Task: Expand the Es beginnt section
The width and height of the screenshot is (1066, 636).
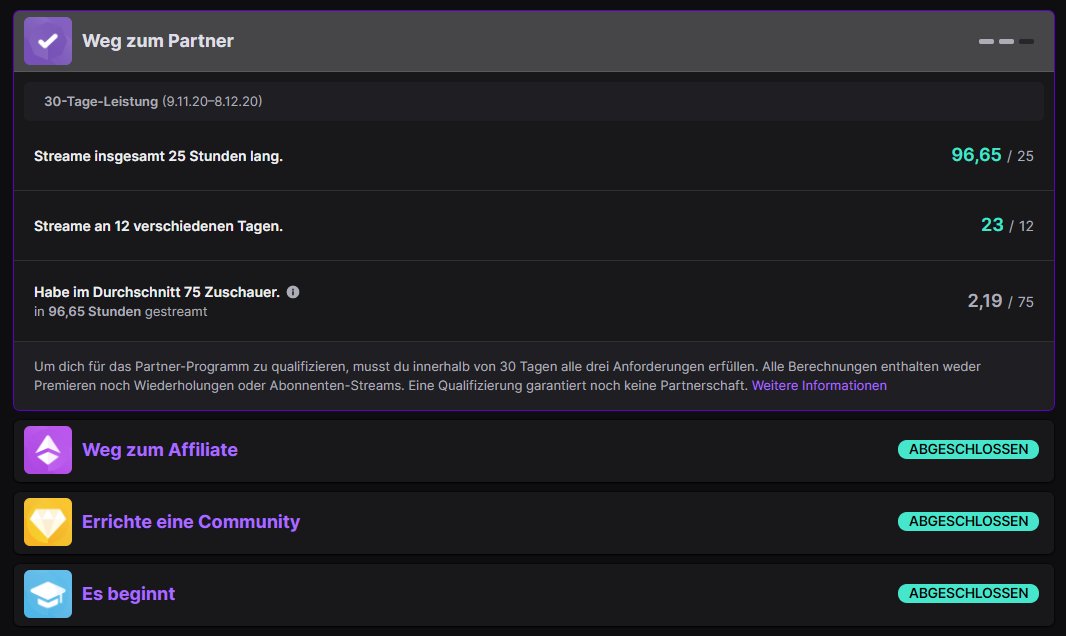Action: point(534,594)
